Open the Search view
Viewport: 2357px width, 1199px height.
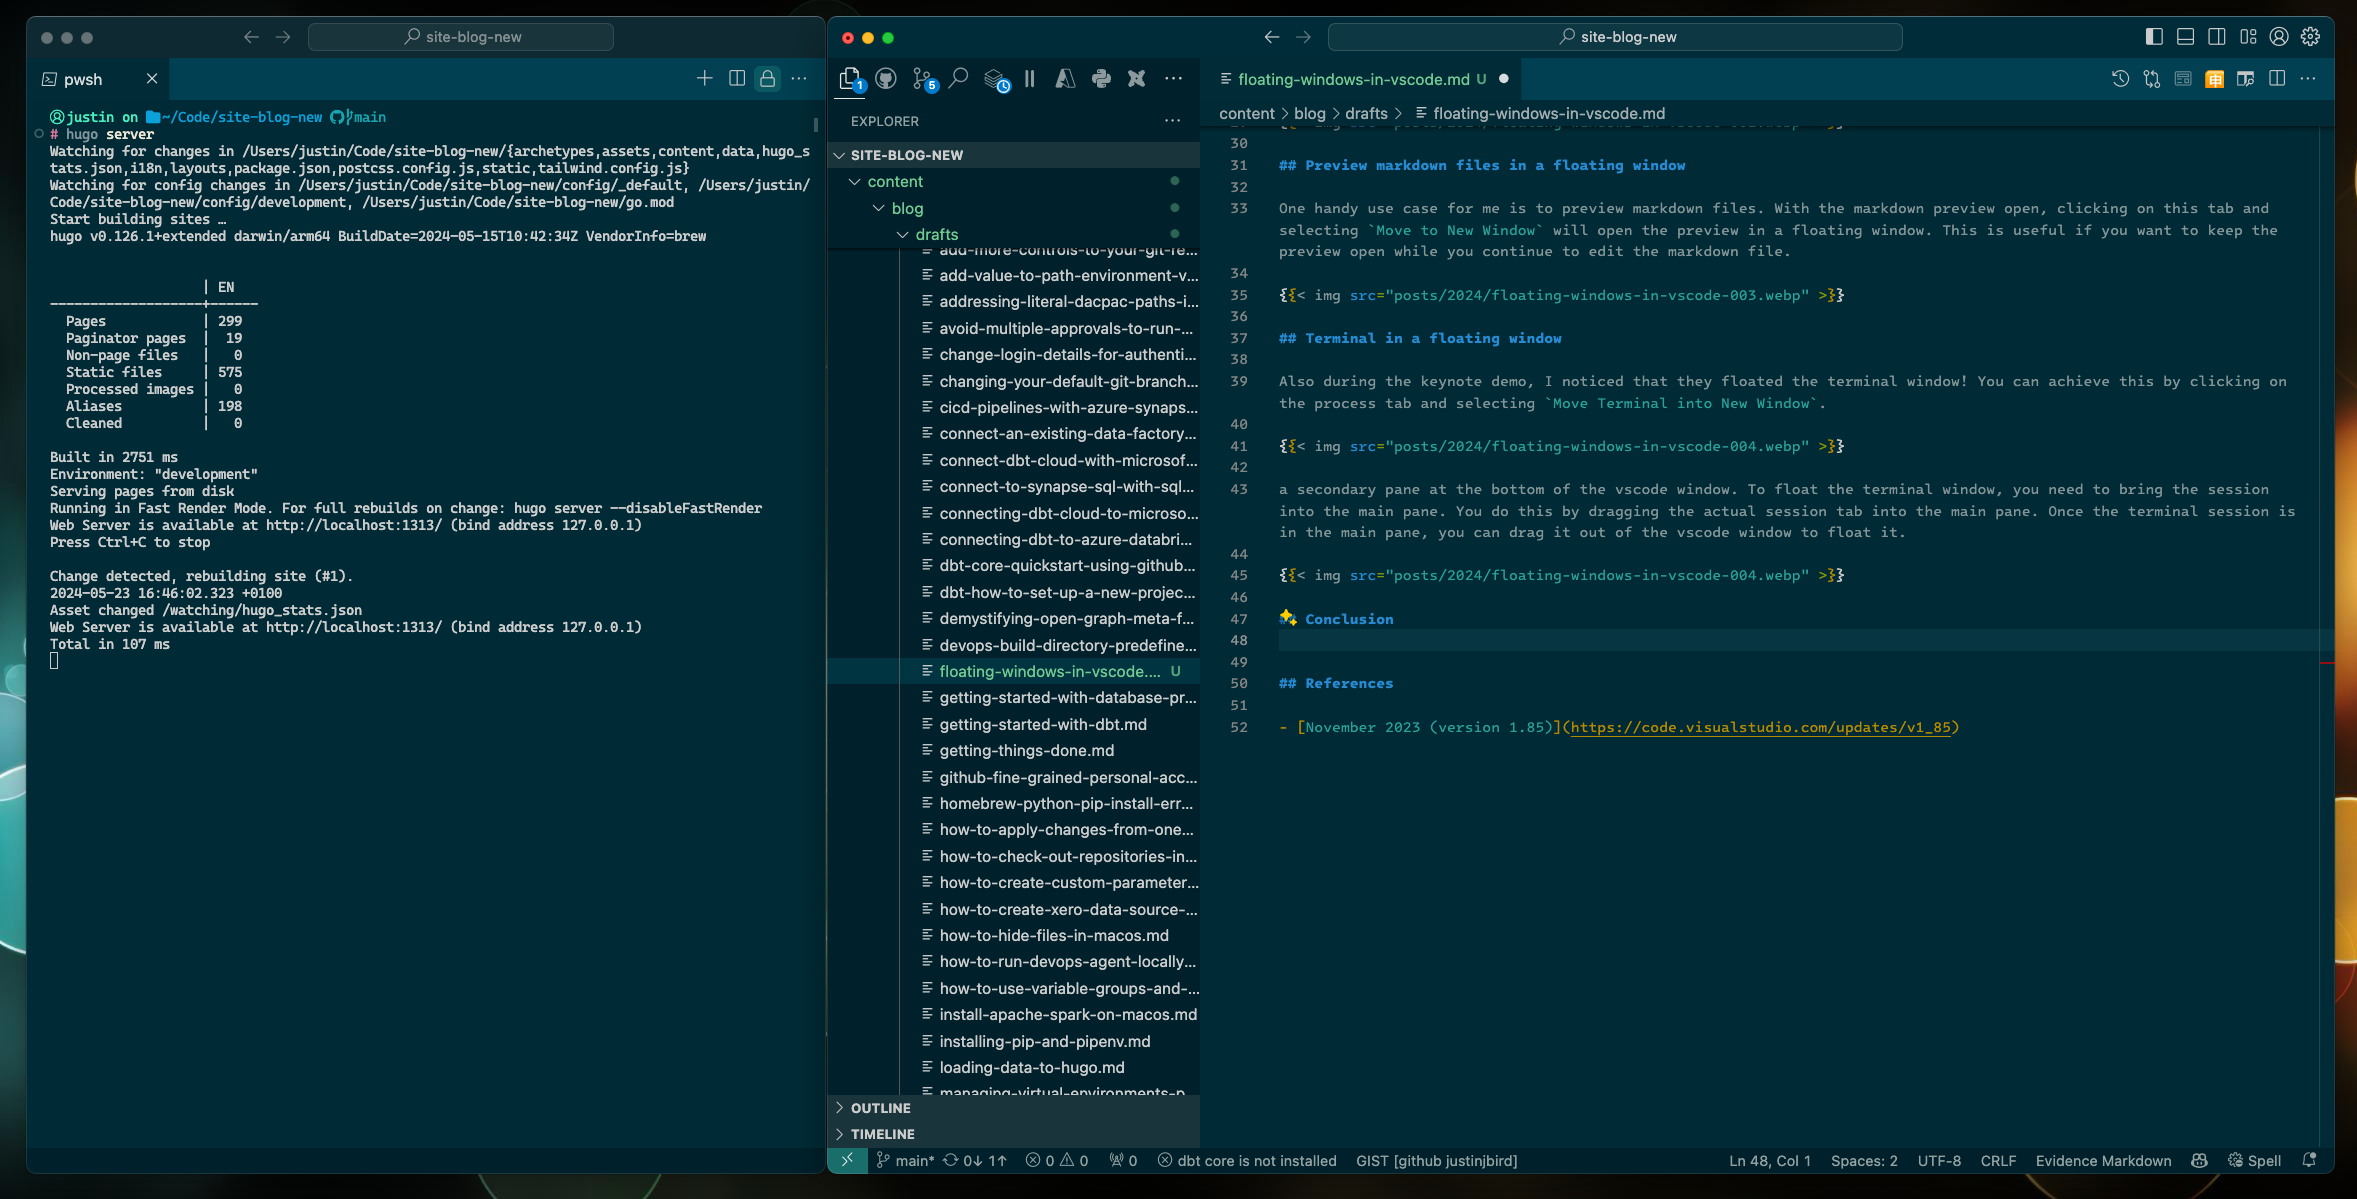(958, 78)
